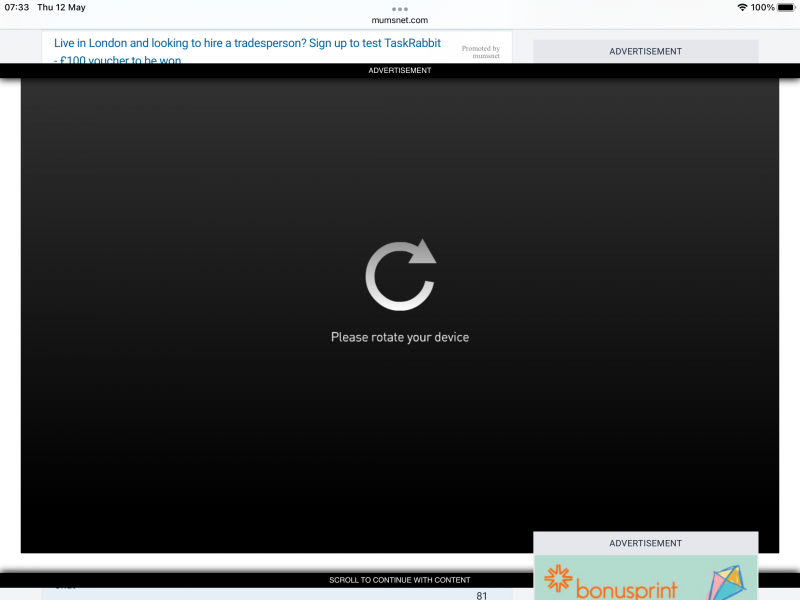Viewport: 800px width, 600px height.
Task: Click ADVERTISEMENT label above bonusprint ad
Action: coord(645,543)
